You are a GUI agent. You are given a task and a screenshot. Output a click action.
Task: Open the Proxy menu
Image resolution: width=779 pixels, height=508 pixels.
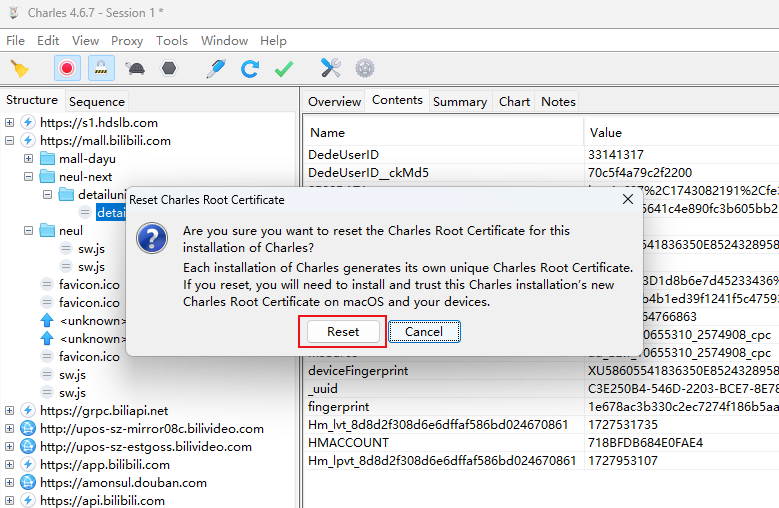(x=127, y=41)
